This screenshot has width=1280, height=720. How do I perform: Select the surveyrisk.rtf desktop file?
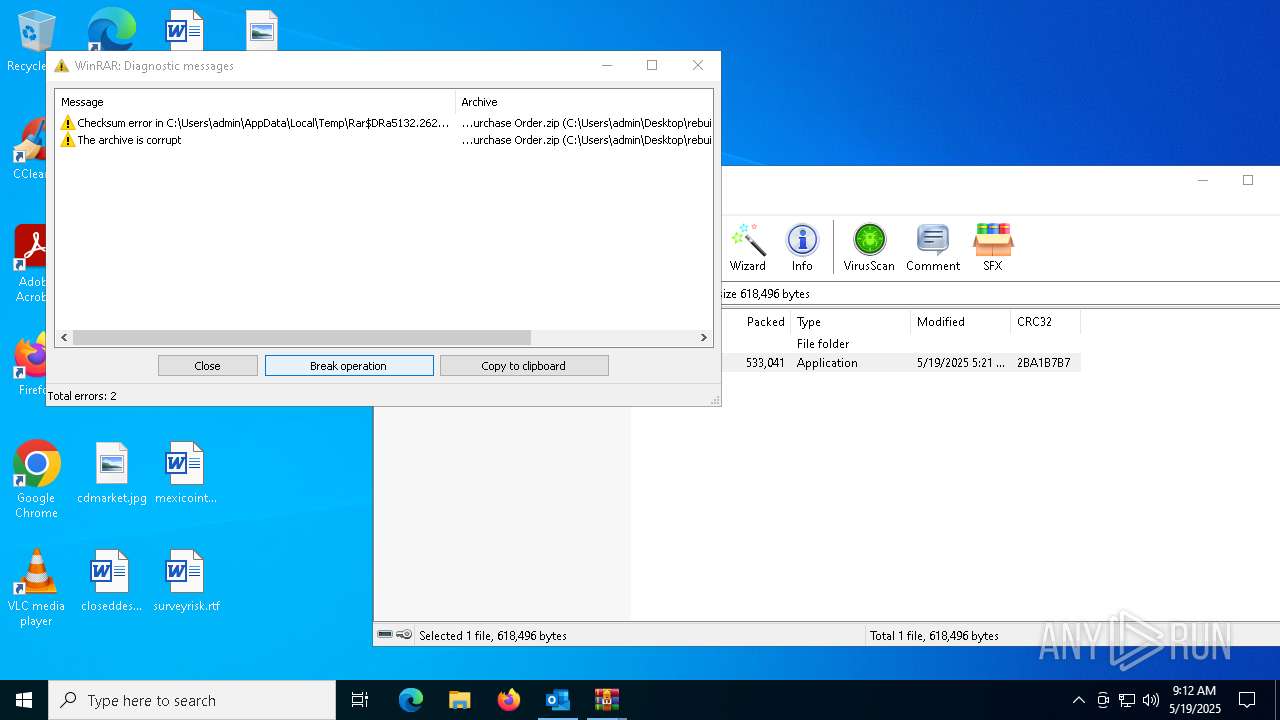(186, 580)
